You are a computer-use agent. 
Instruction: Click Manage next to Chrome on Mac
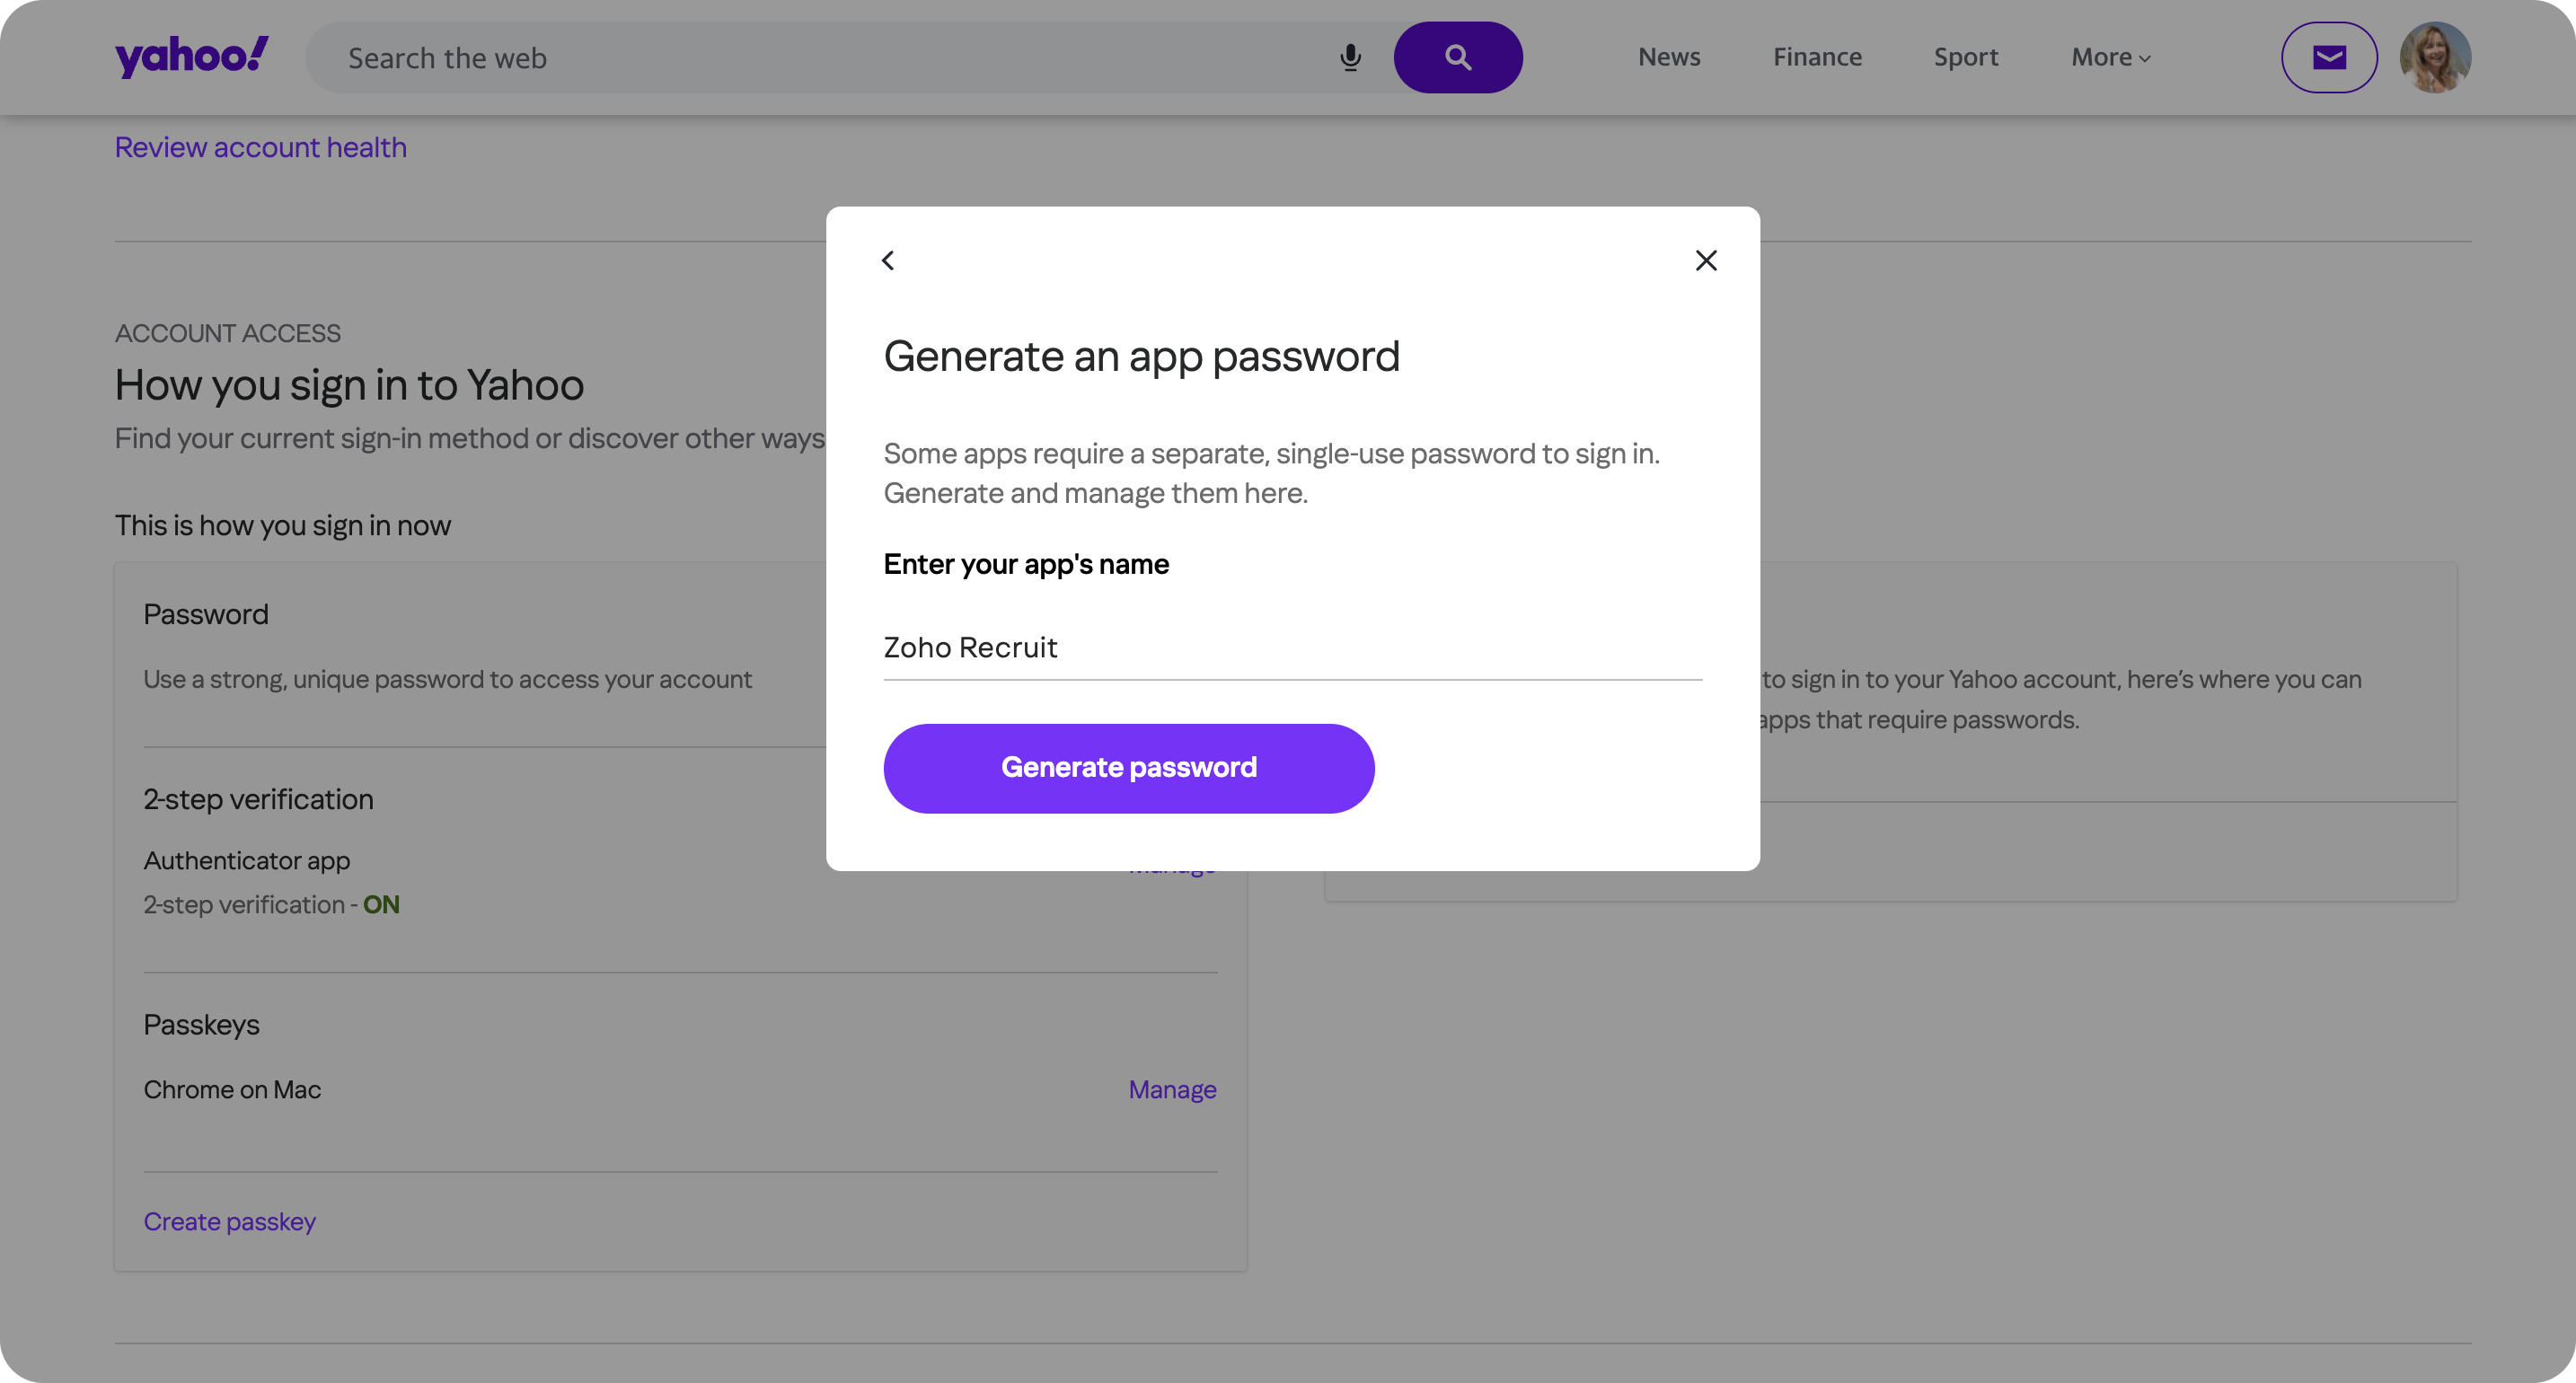tap(1172, 1090)
